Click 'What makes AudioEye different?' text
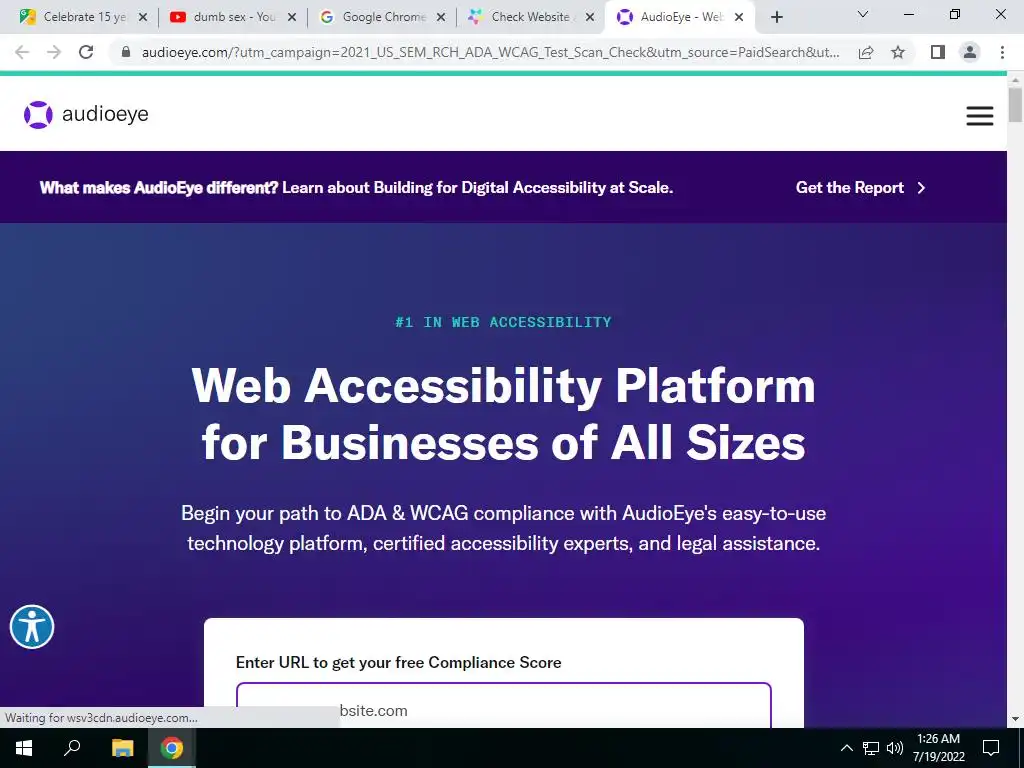The height and width of the screenshot is (768, 1024). tap(159, 187)
